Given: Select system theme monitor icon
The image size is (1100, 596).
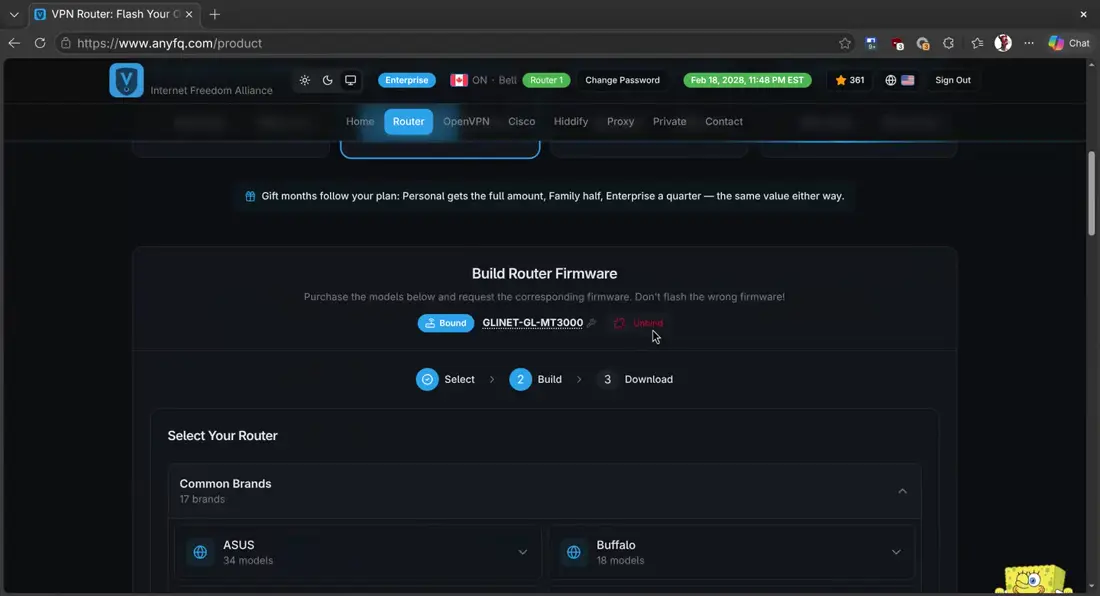Looking at the screenshot, I should [350, 80].
